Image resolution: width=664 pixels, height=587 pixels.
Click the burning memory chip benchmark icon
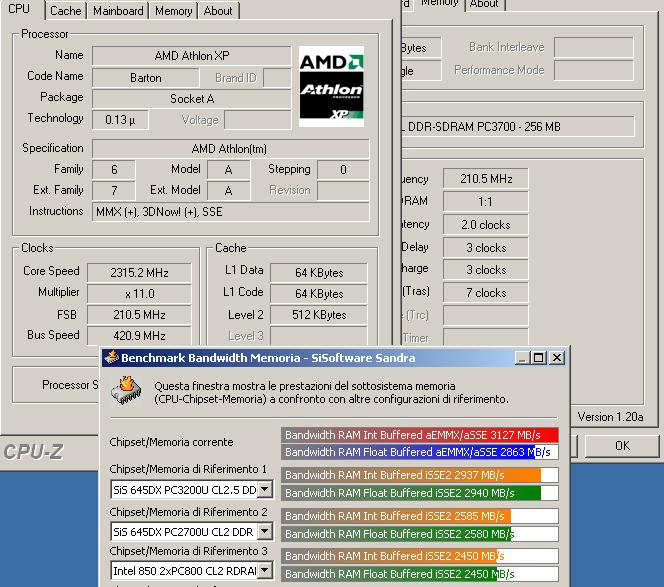click(x=126, y=390)
